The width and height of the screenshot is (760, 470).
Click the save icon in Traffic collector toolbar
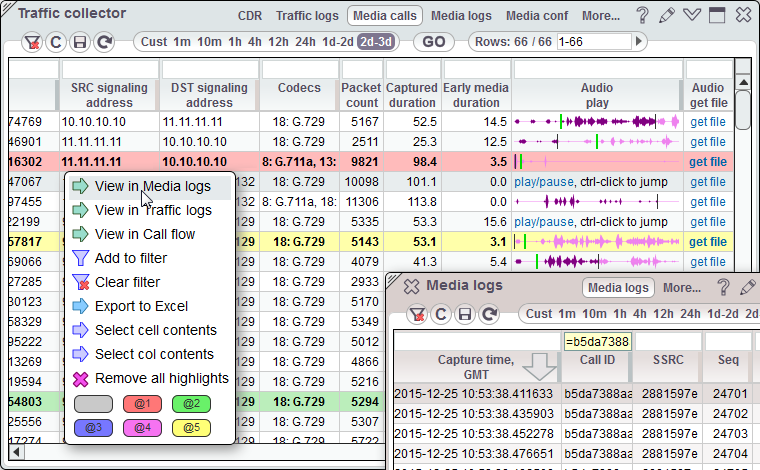coord(79,42)
